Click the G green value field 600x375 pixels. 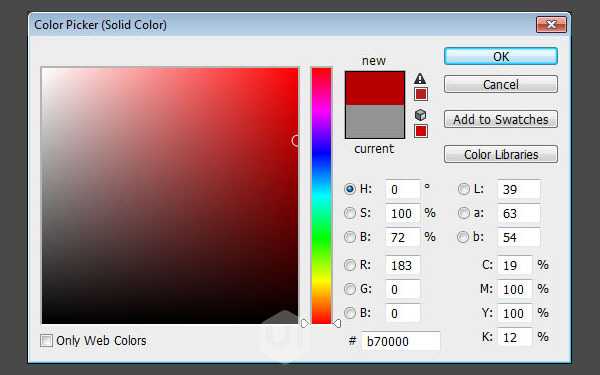[403, 289]
